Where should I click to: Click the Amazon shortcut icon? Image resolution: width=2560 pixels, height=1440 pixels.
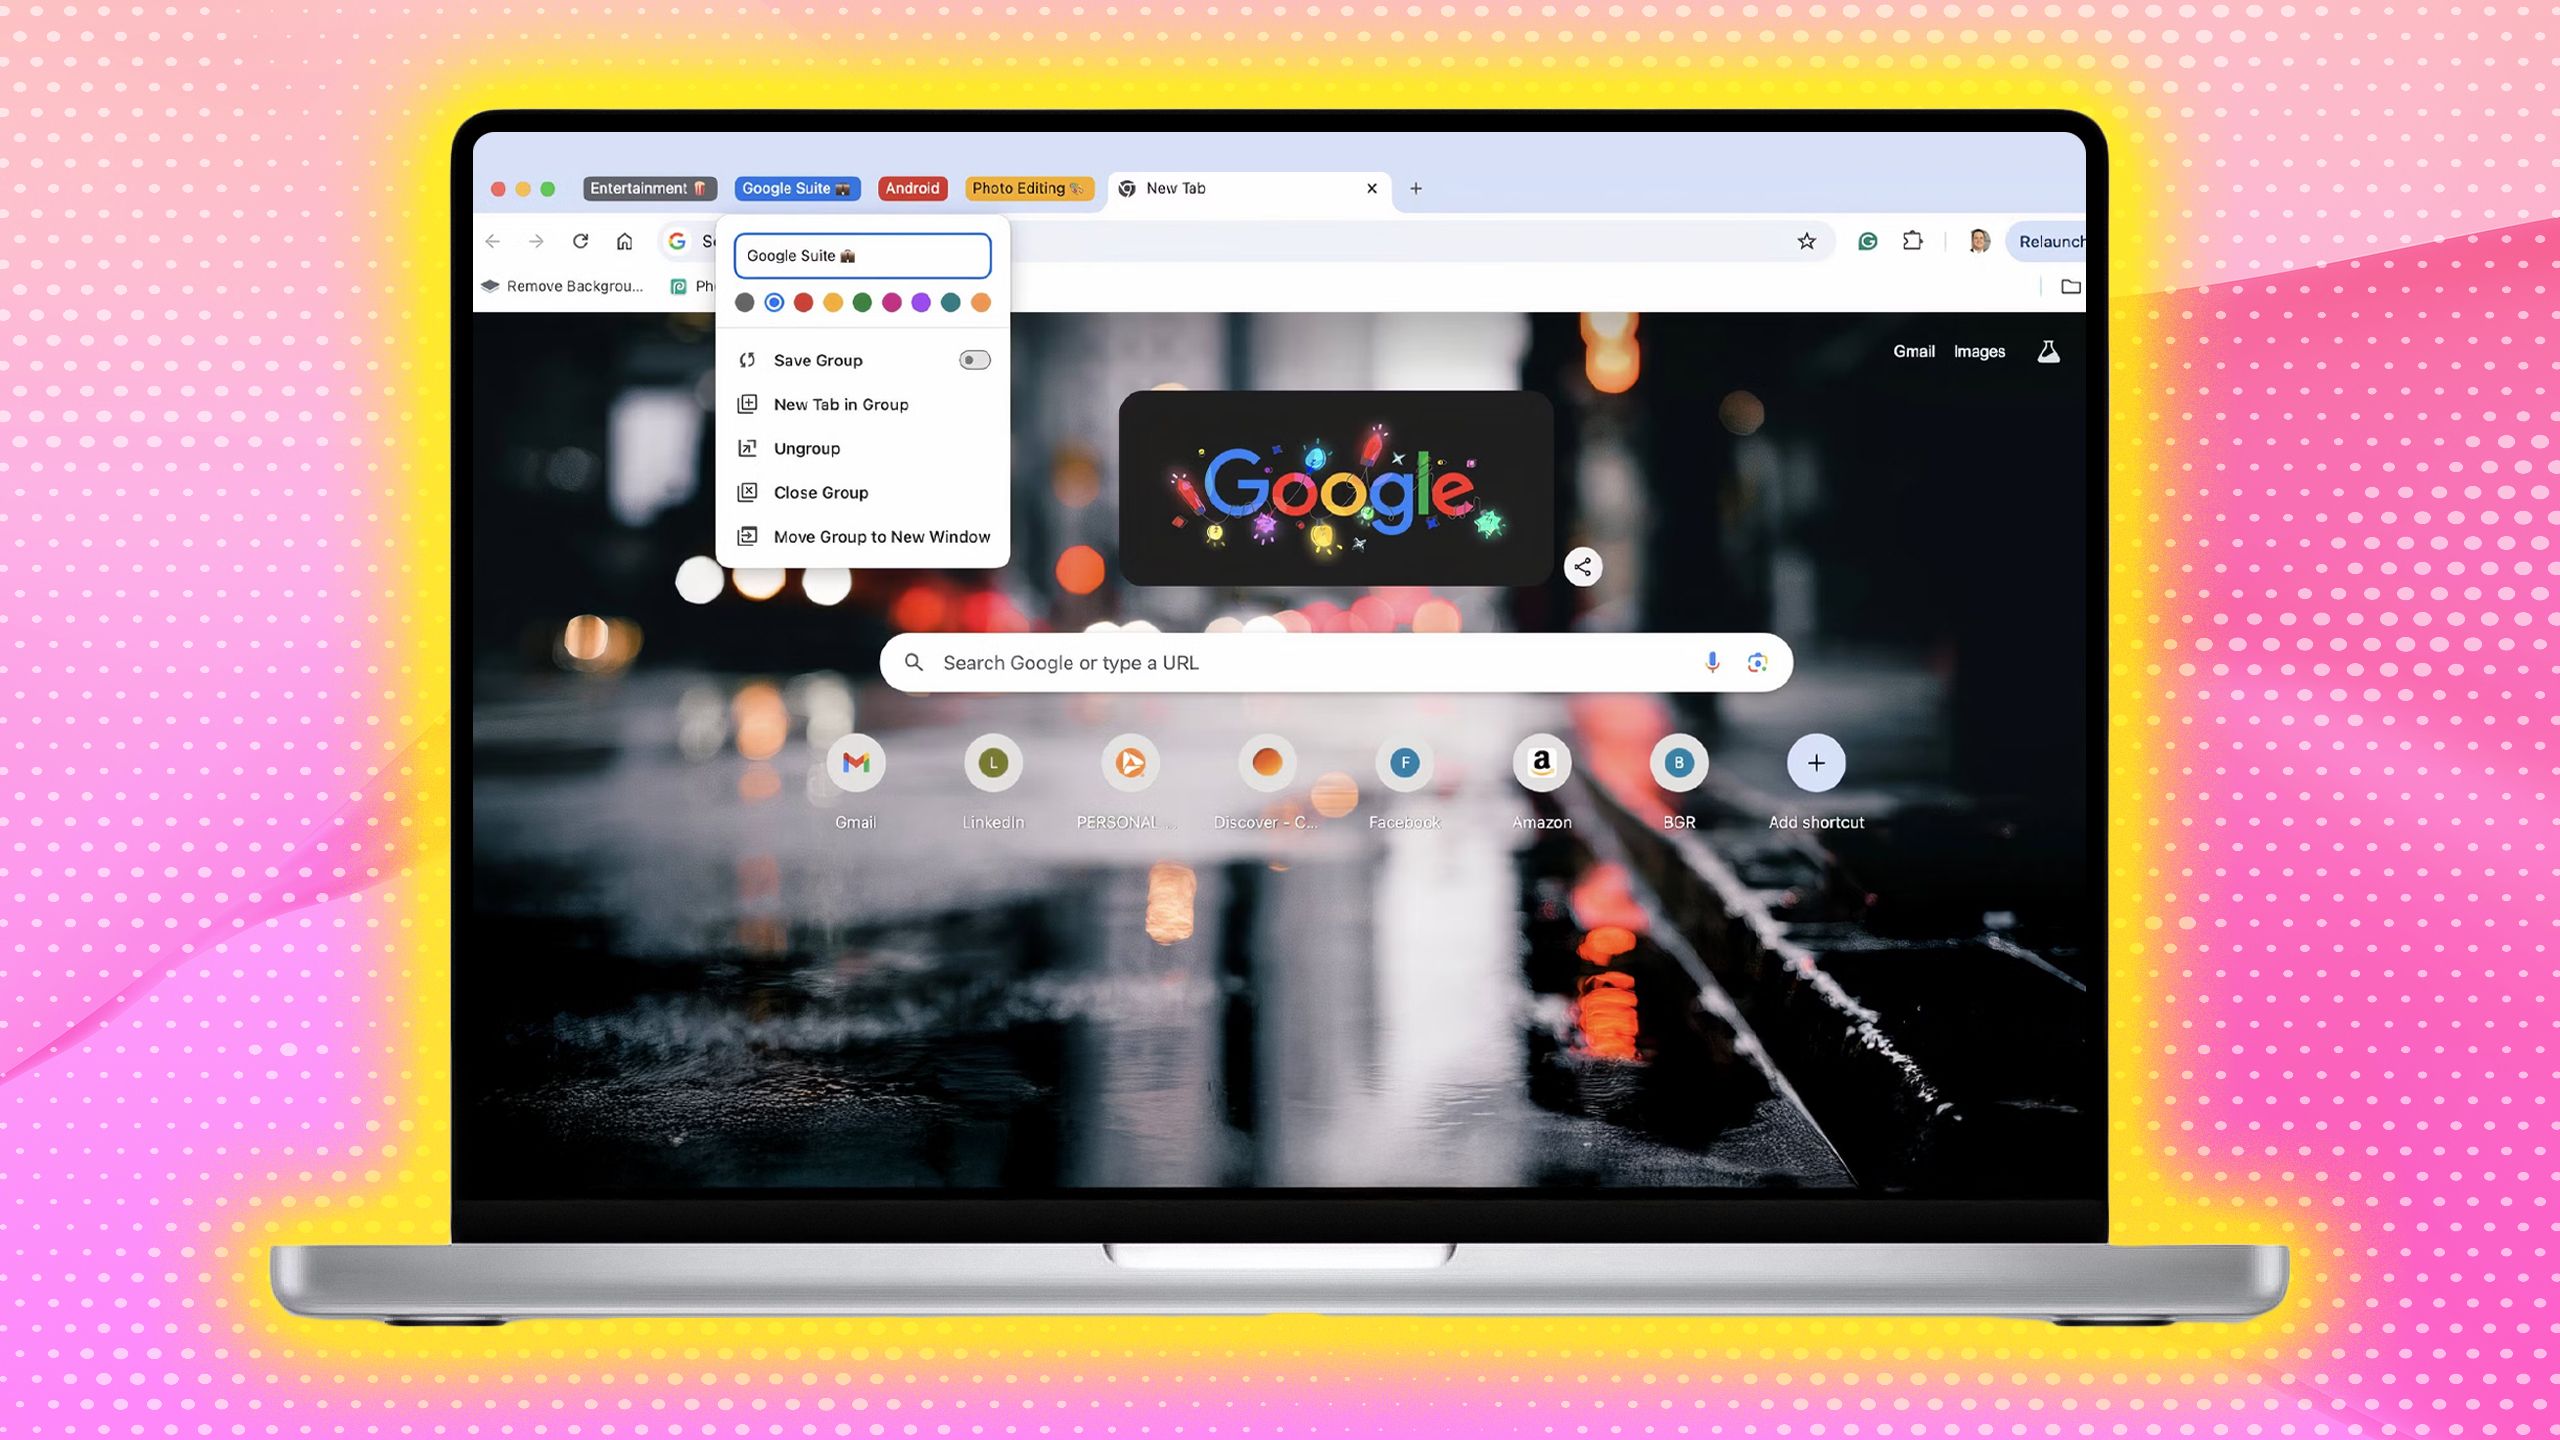(1540, 761)
